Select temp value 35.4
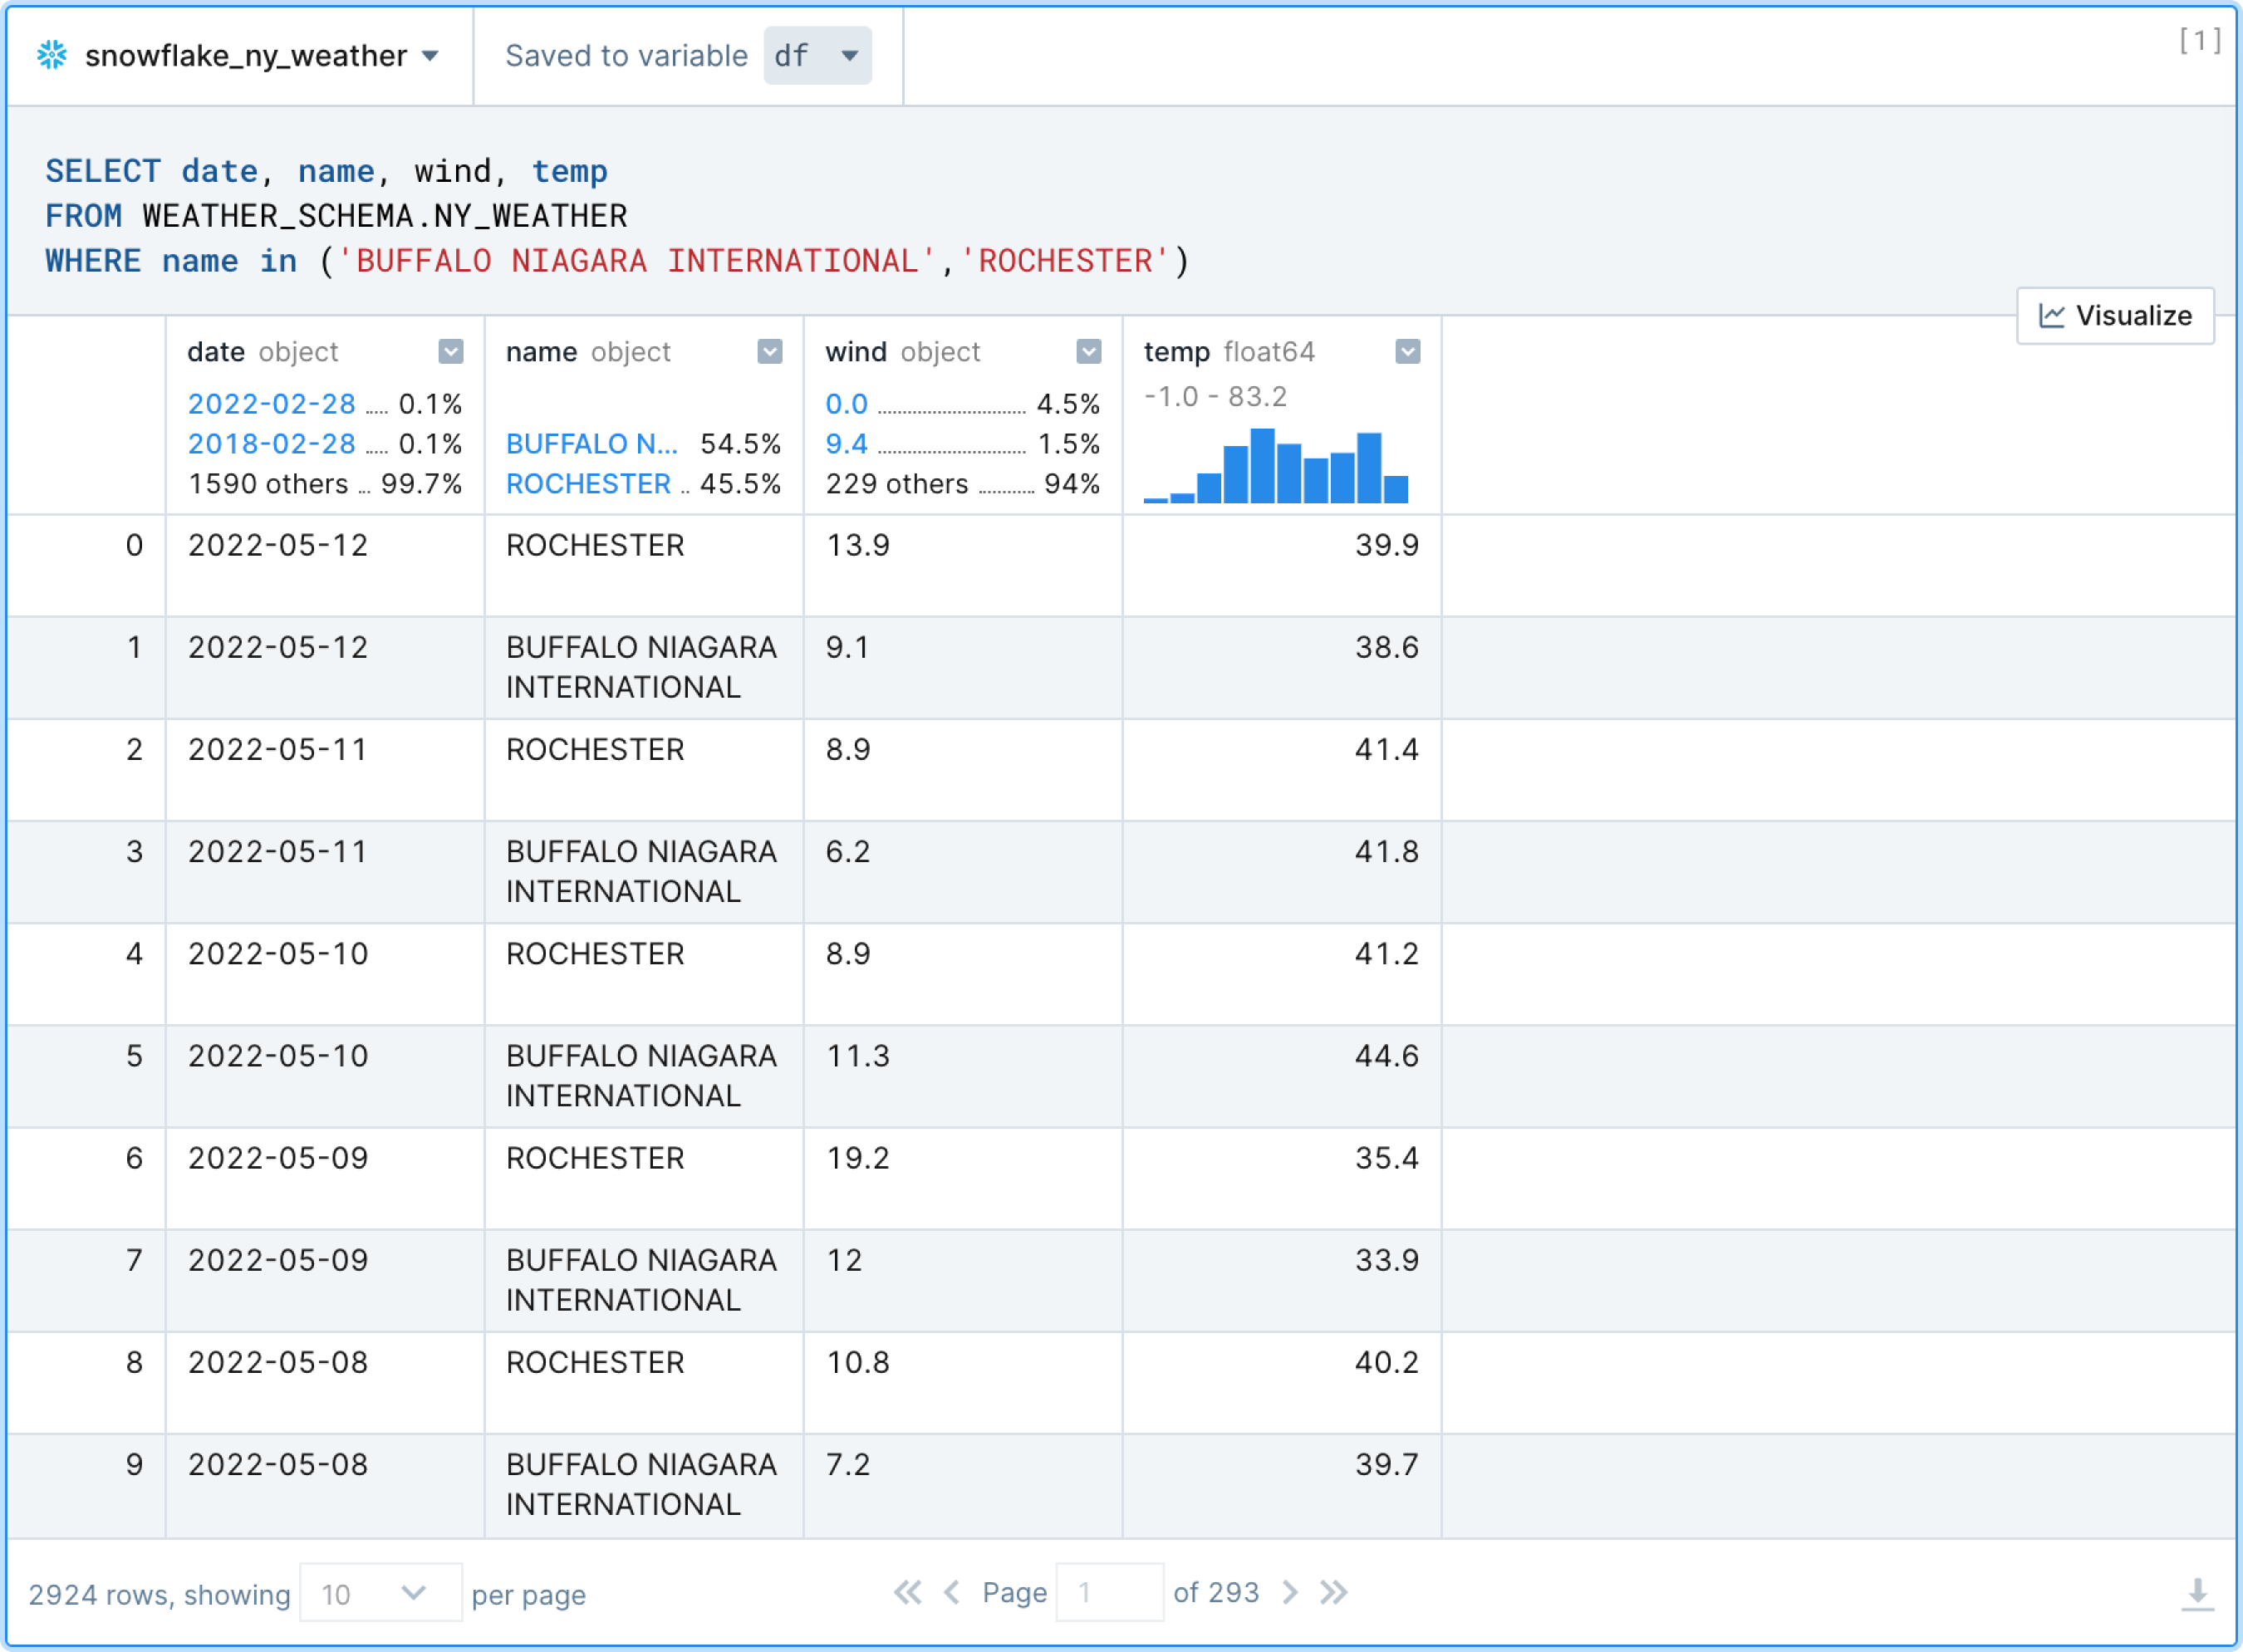Screen dimensions: 2243x1652 click(1387, 1157)
